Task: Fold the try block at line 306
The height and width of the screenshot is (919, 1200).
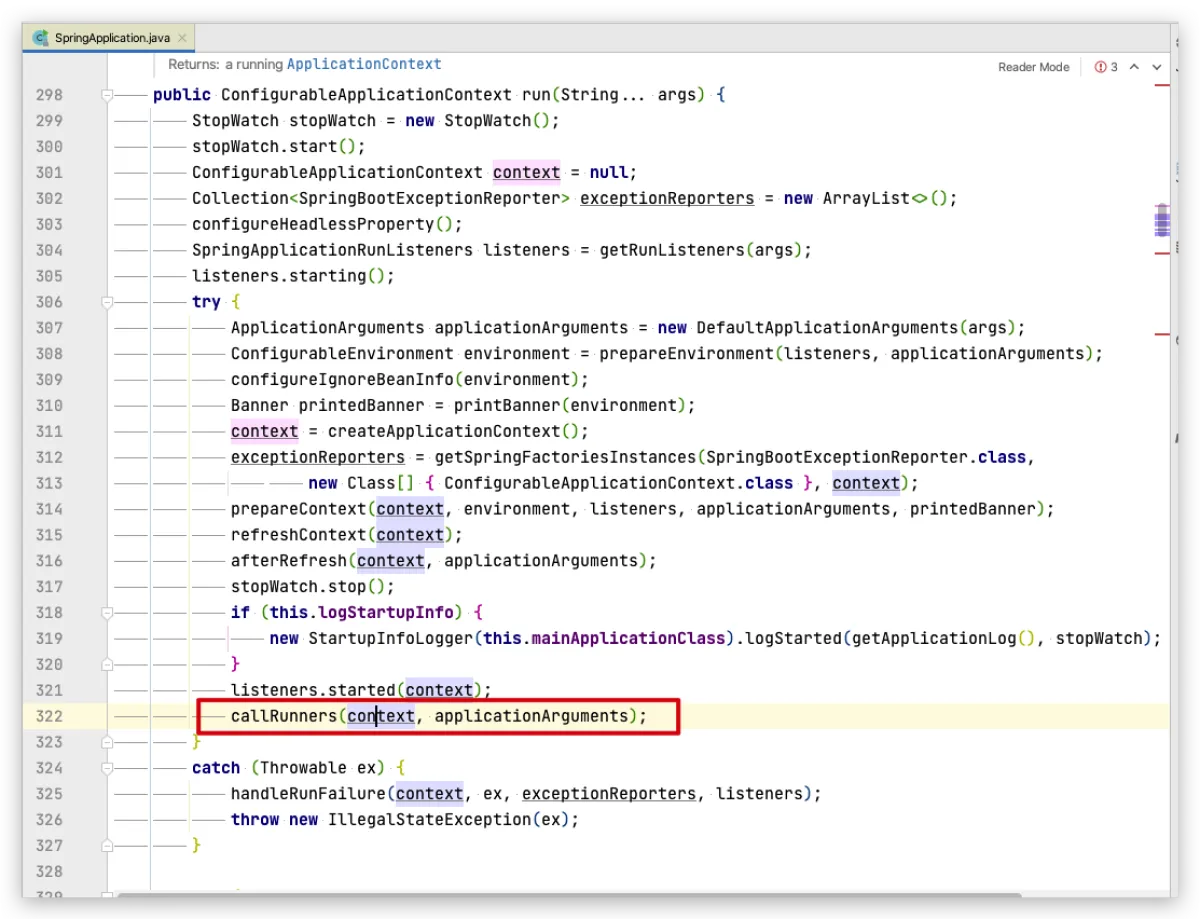Action: point(107,302)
